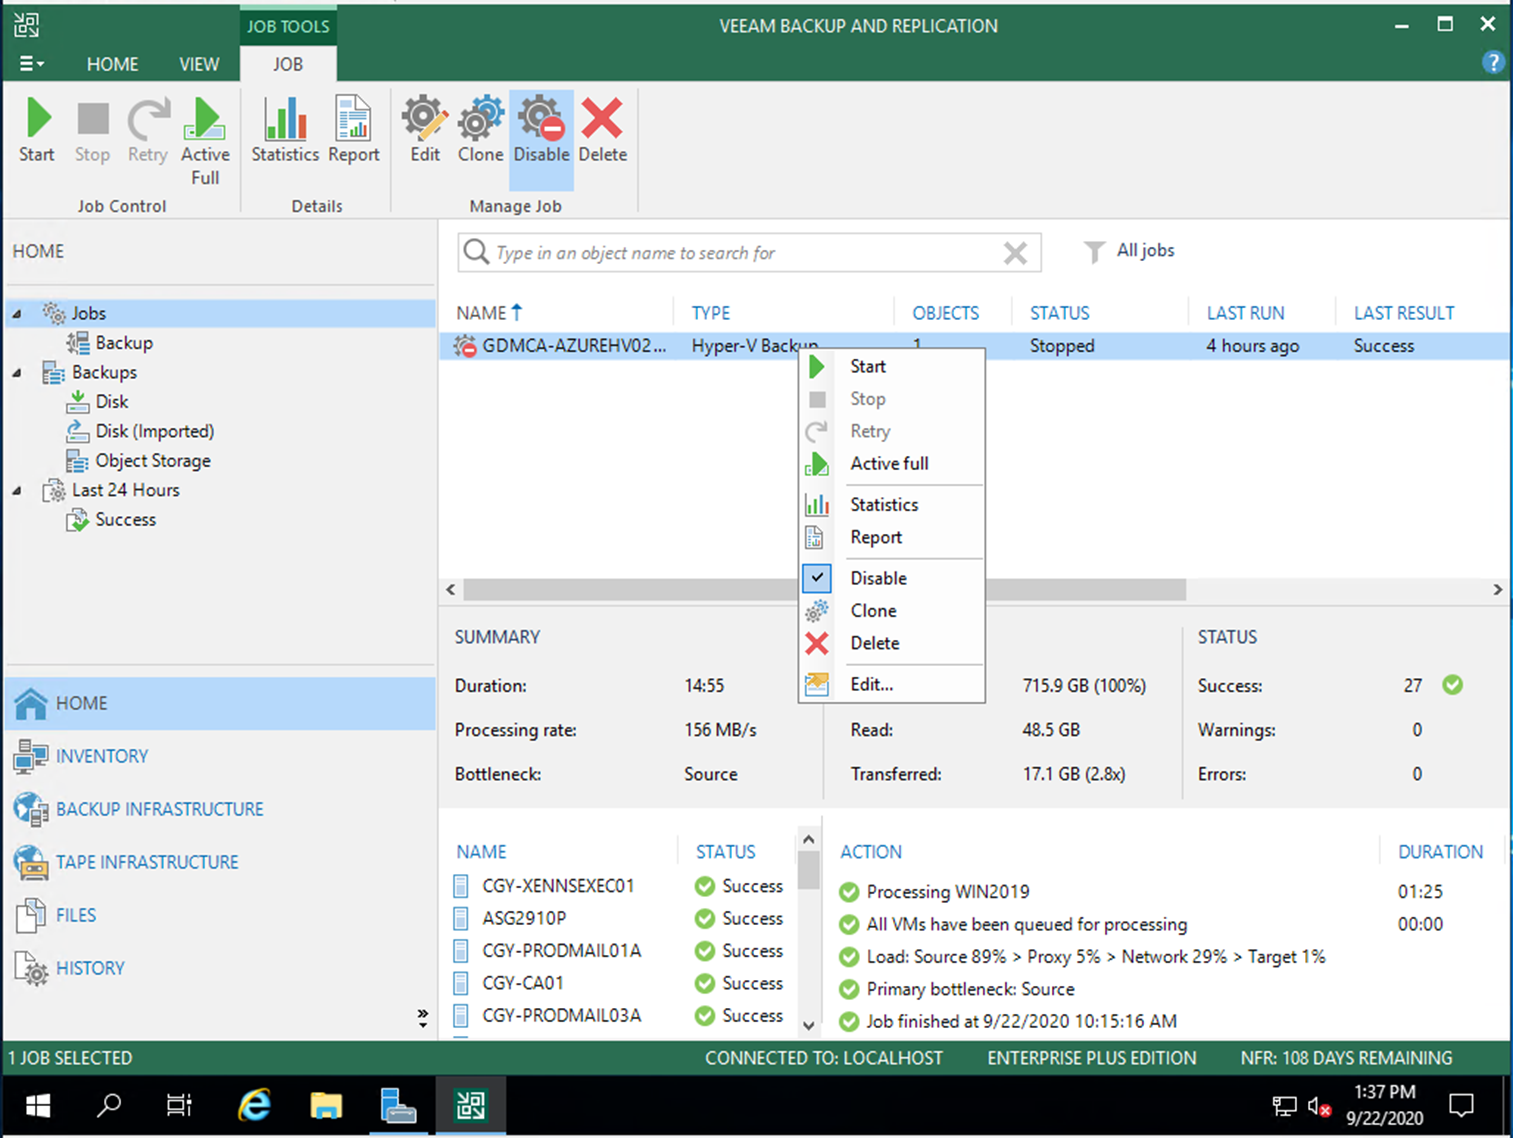Viewport: 1513px width, 1138px height.
Task: Select CGY-PRODMAIL01A in VM list
Action: [x=561, y=951]
